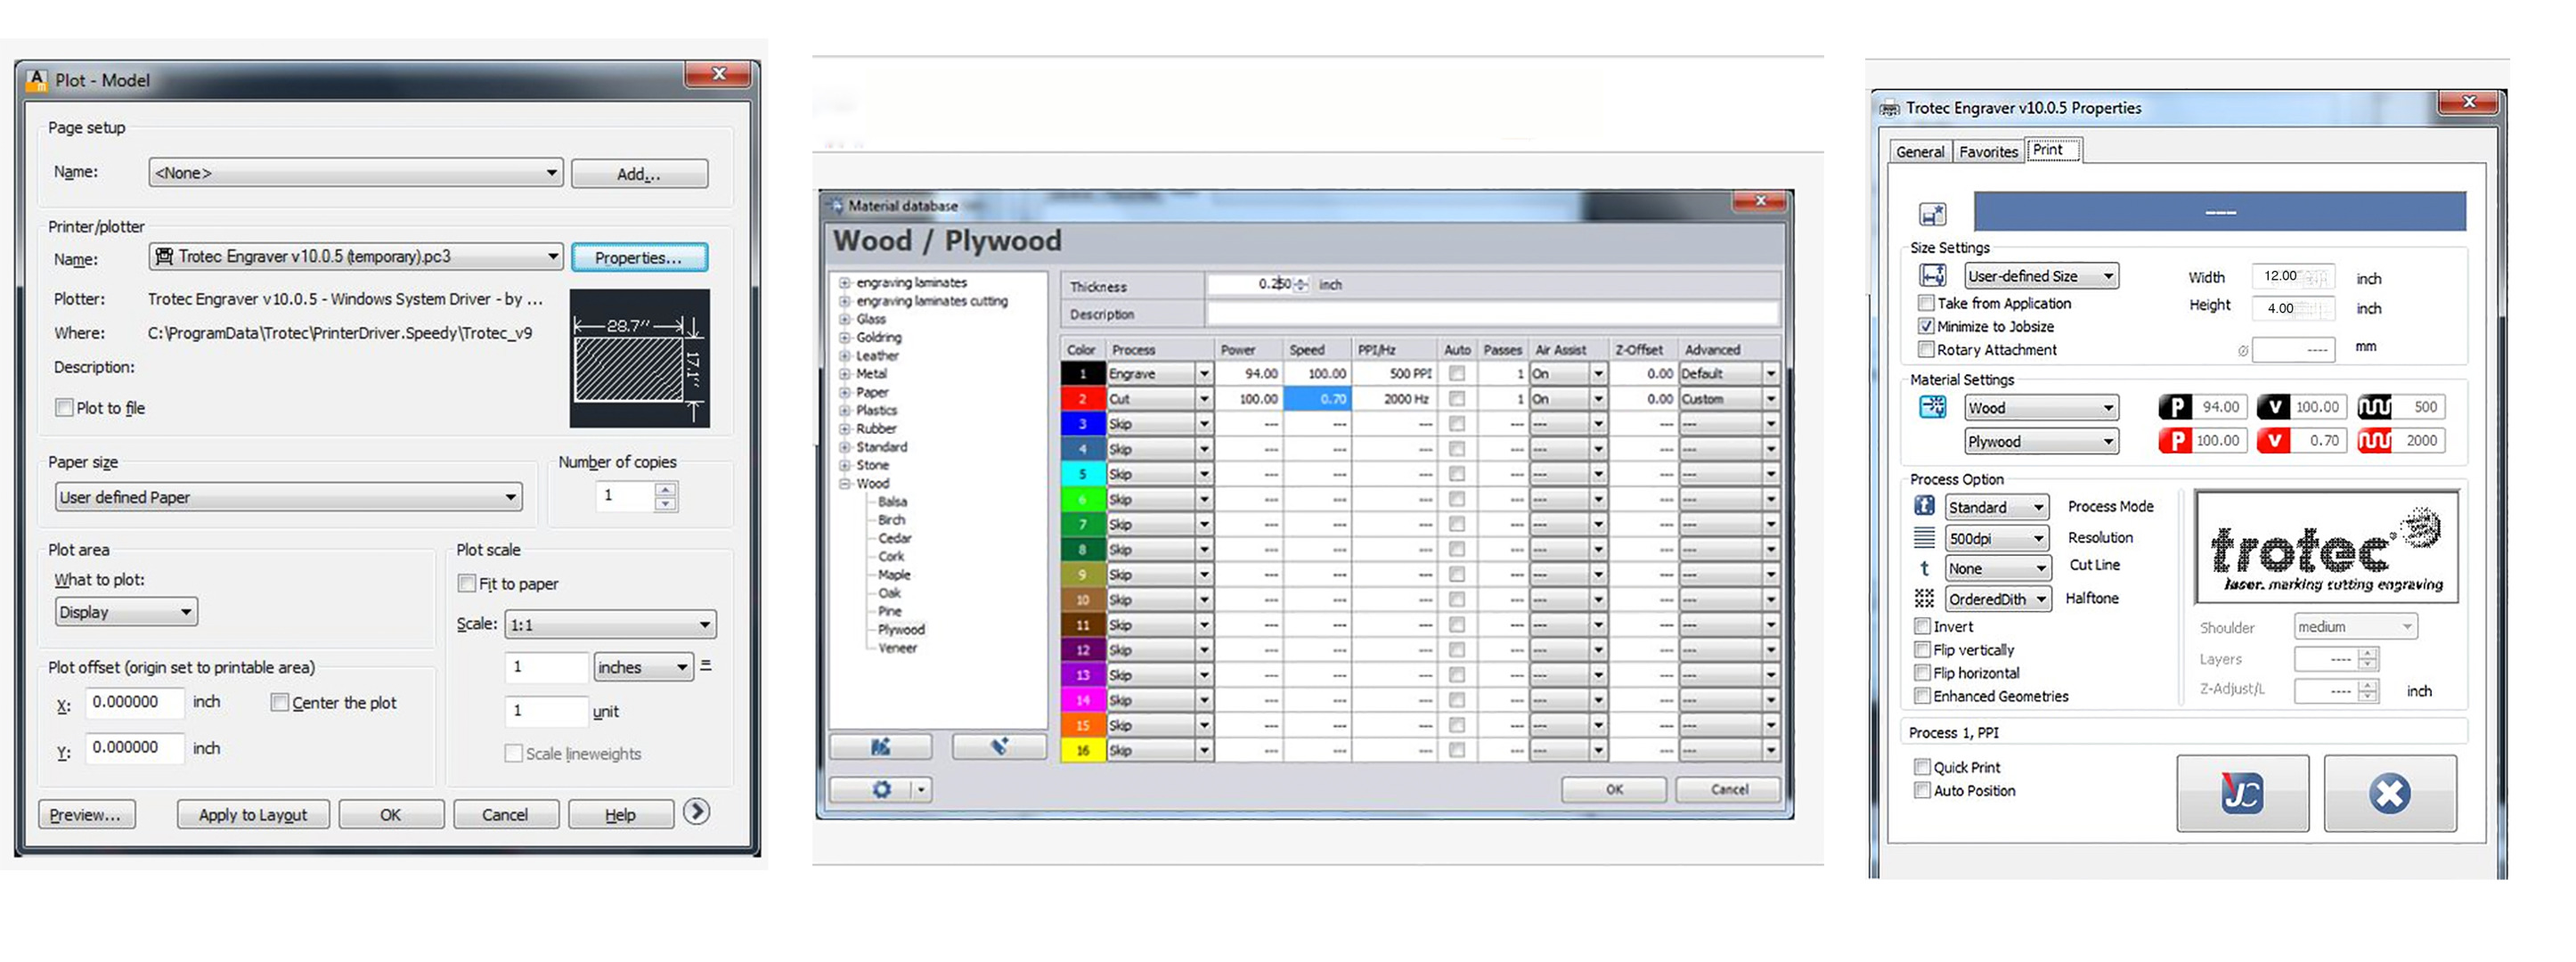This screenshot has width=2576, height=962.
Task: Toggle the Center the plot checkbox
Action: pos(280,702)
